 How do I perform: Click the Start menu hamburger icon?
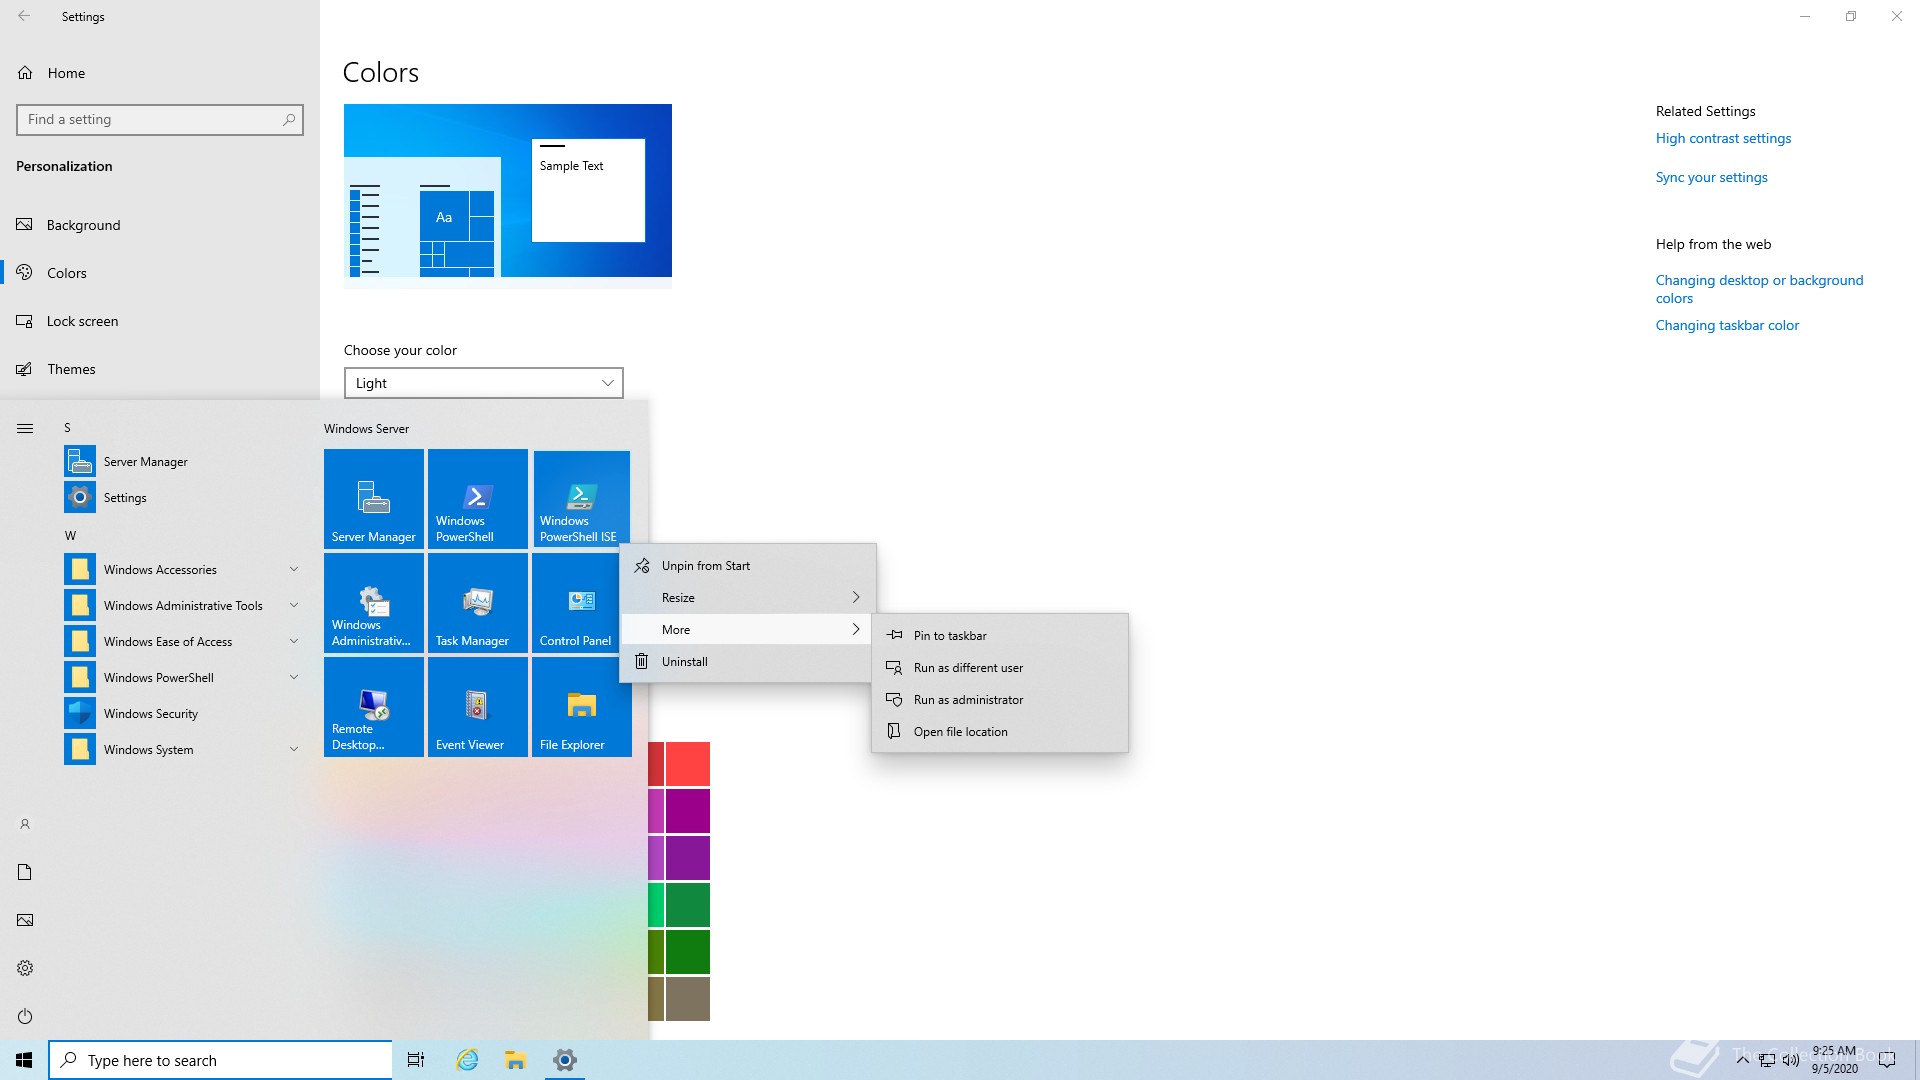click(25, 428)
